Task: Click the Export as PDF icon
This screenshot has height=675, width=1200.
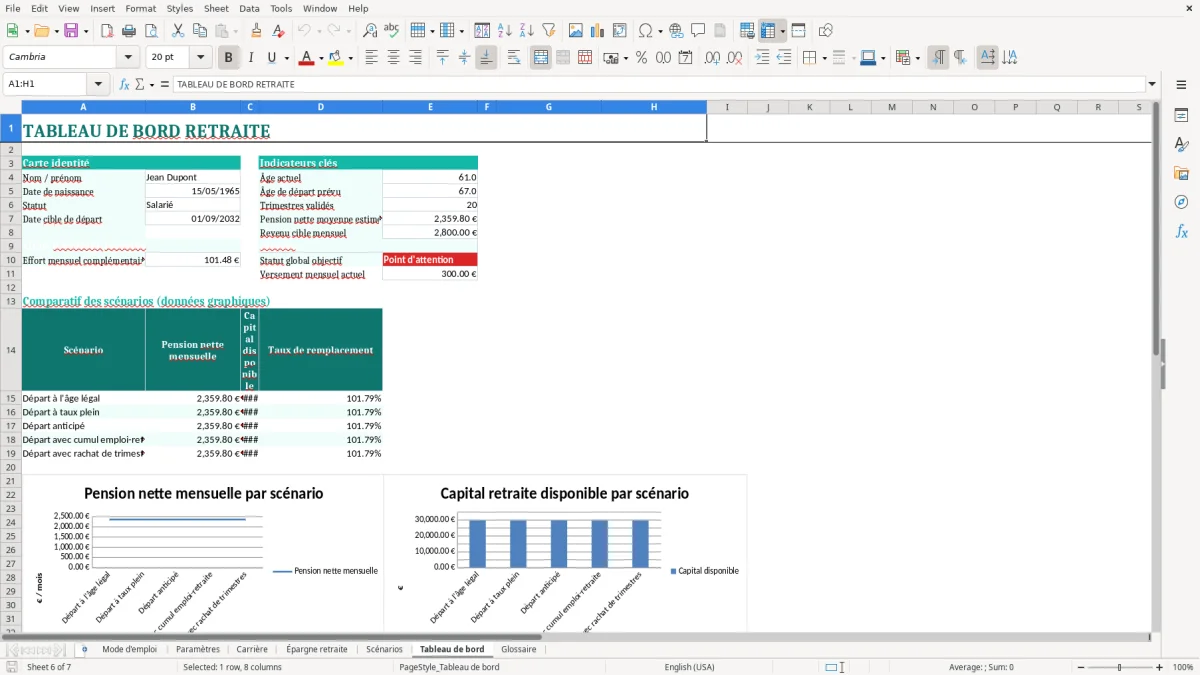Action: [106, 31]
